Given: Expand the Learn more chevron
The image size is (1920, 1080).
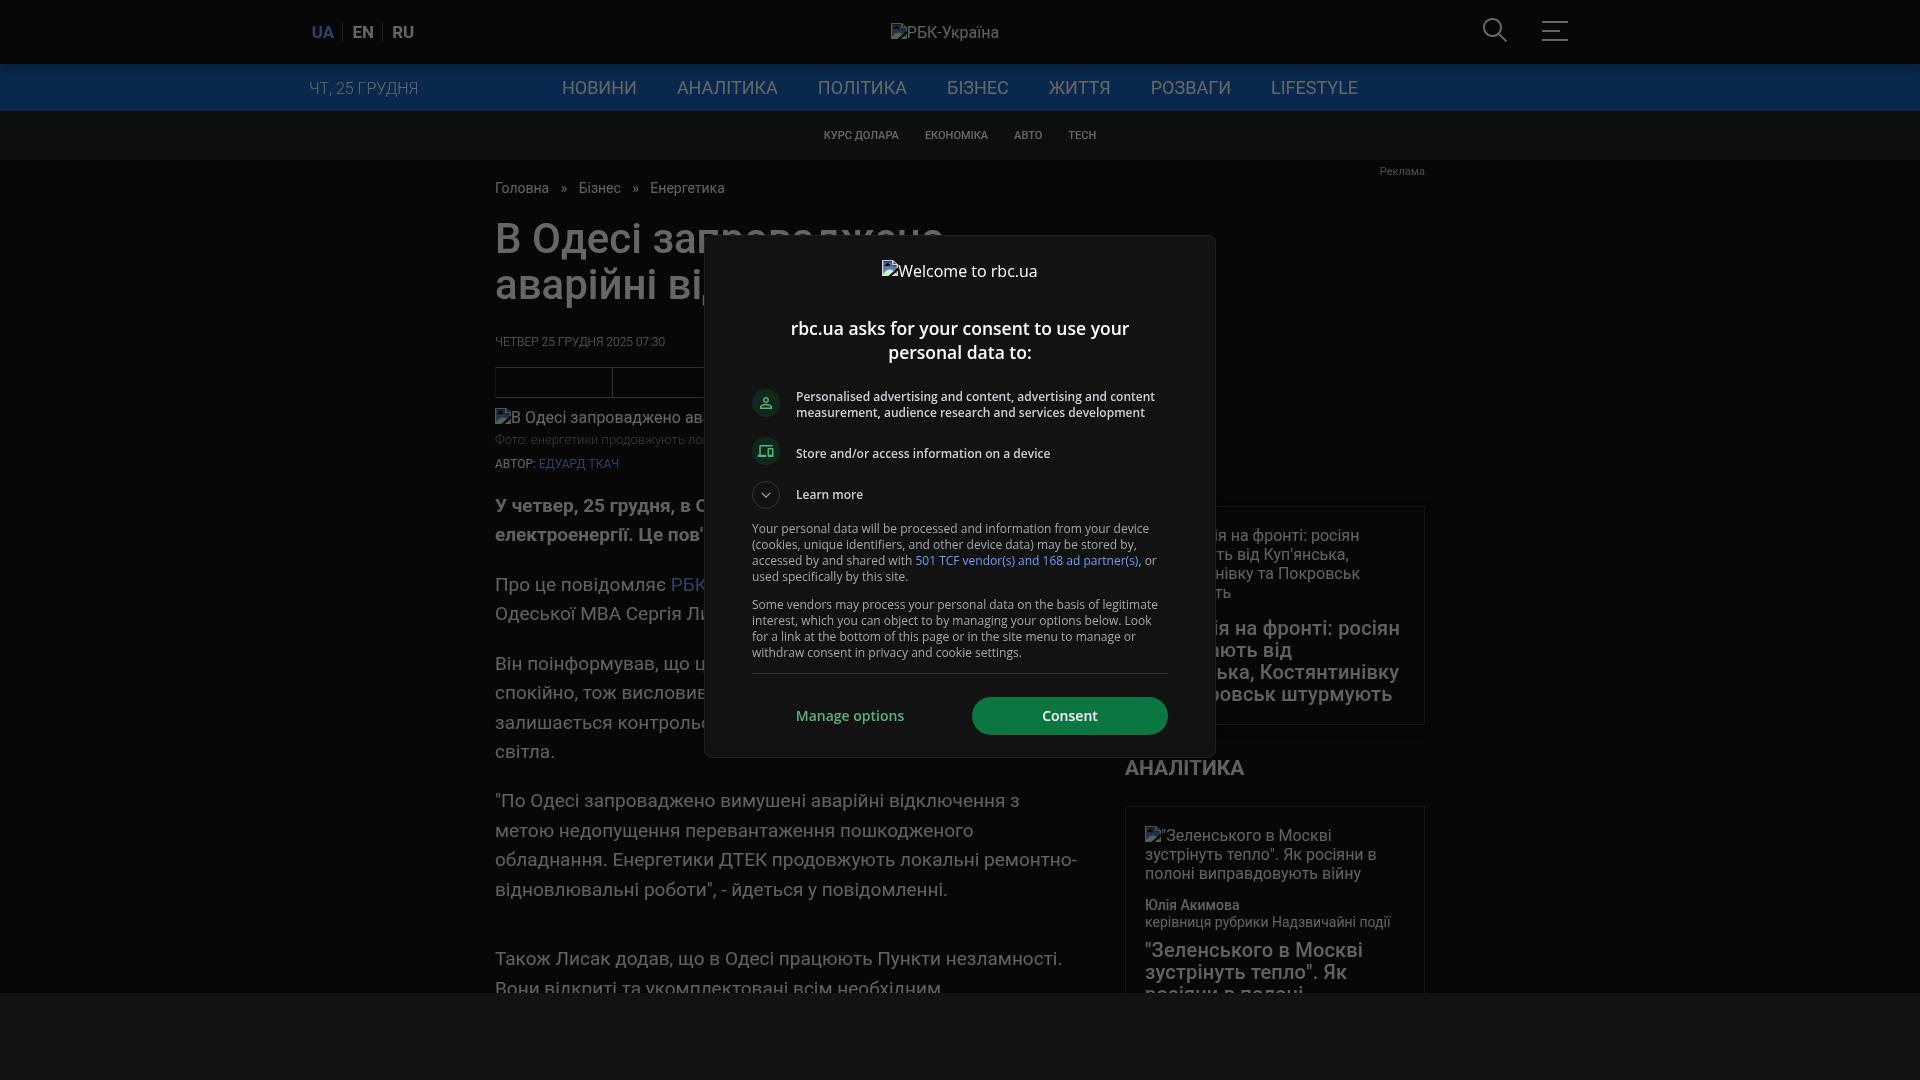Looking at the screenshot, I should [x=766, y=495].
